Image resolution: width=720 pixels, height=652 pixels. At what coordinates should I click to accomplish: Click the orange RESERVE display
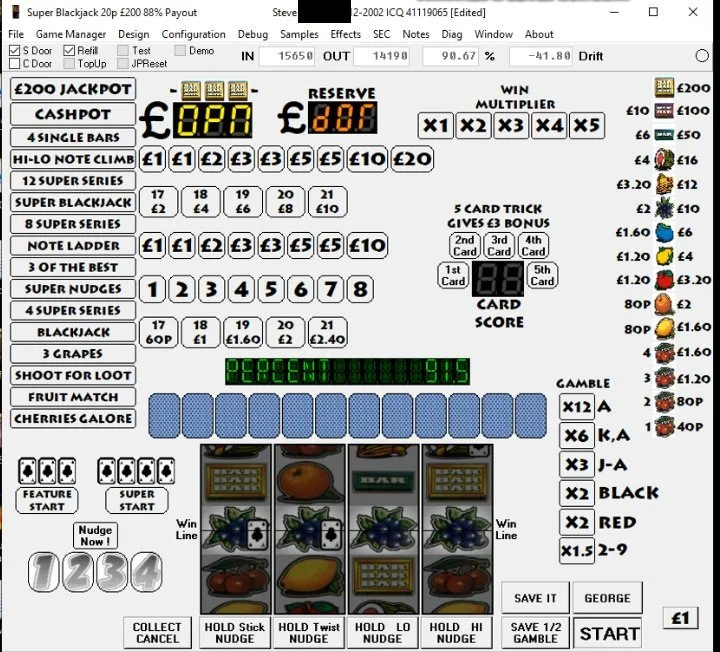343,118
